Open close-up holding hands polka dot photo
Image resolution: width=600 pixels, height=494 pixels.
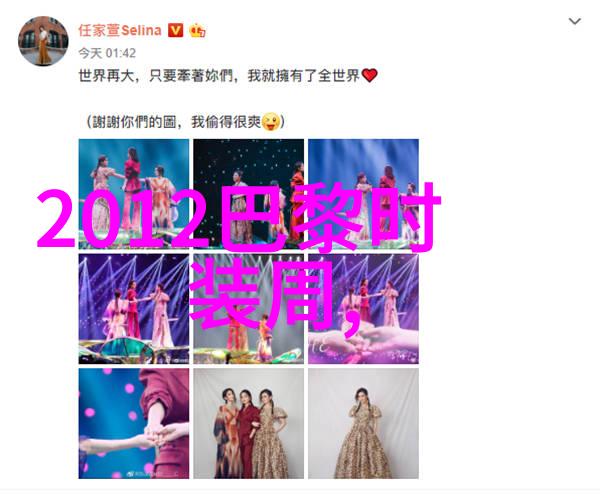tap(134, 424)
